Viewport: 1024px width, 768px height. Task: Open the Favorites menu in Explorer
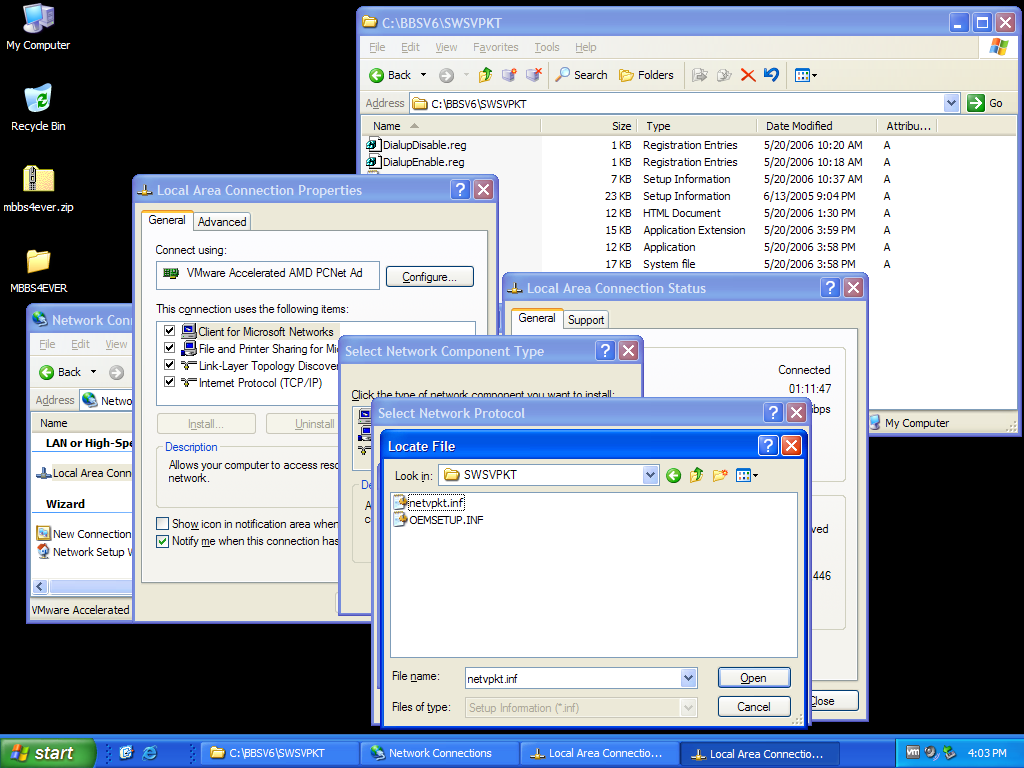click(x=495, y=47)
